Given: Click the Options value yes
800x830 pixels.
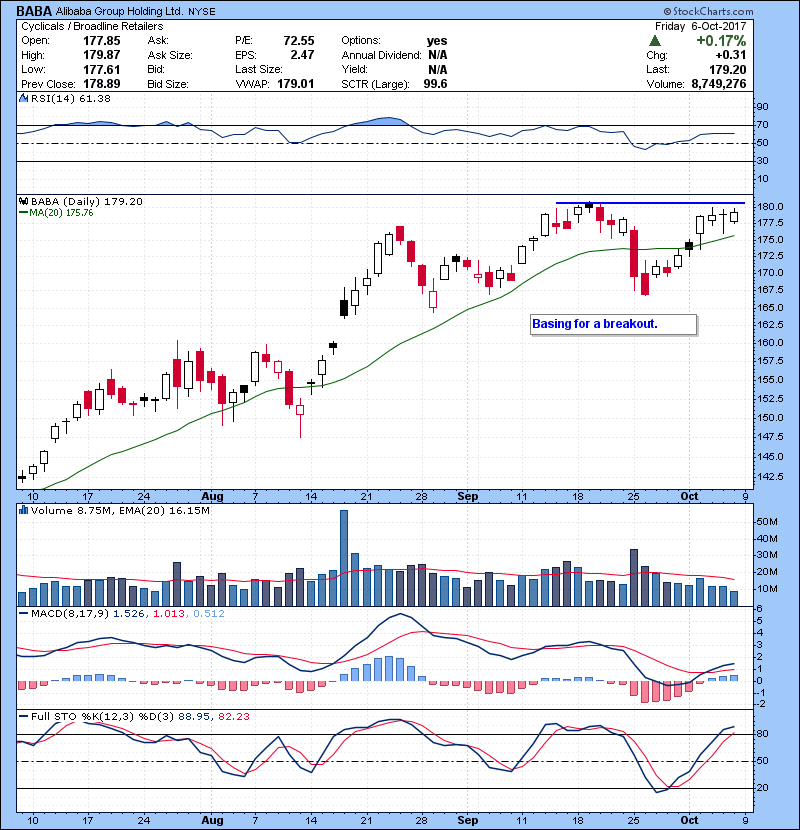Looking at the screenshot, I should tap(437, 41).
